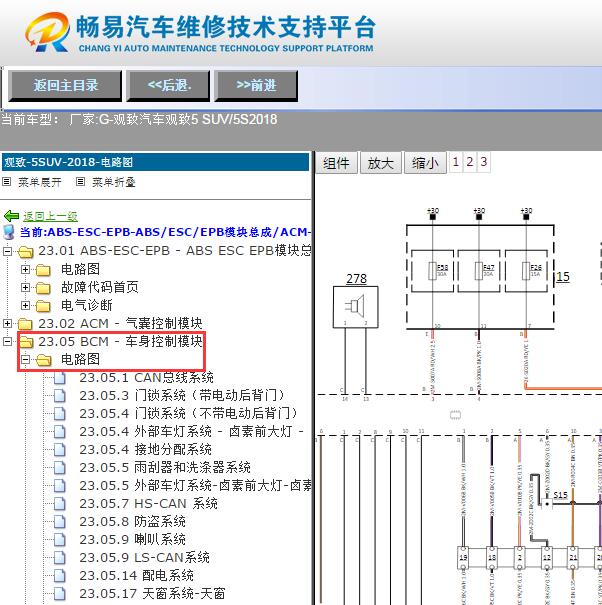This screenshot has width=602, height=605.
Task: Collapse the 23.05 BCM node
Action: point(7,341)
